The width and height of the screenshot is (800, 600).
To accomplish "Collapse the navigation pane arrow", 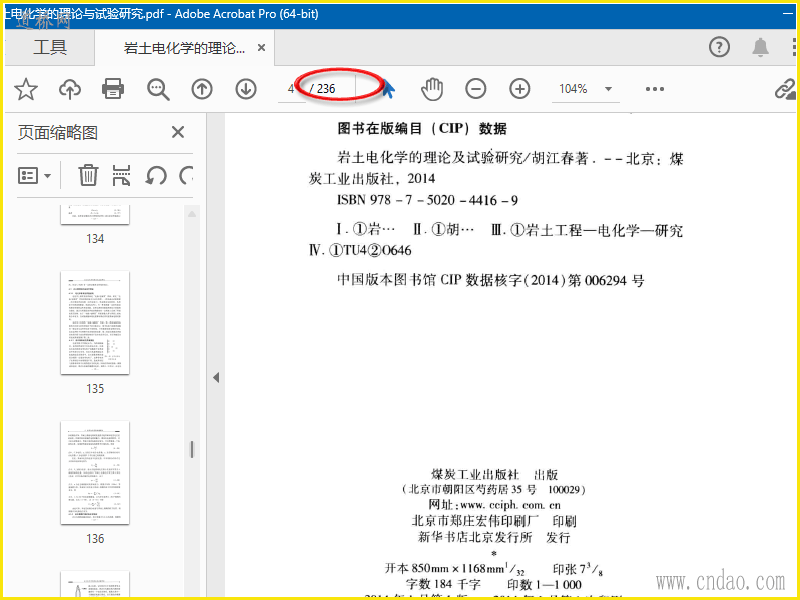I will click(x=216, y=378).
